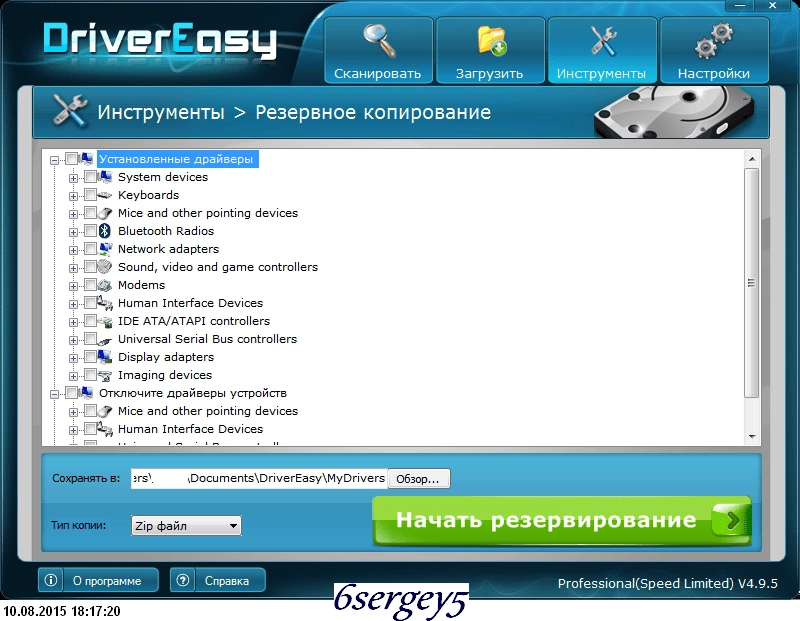Enable the Imaging devices checkbox
This screenshot has height=621, width=800.
point(90,375)
